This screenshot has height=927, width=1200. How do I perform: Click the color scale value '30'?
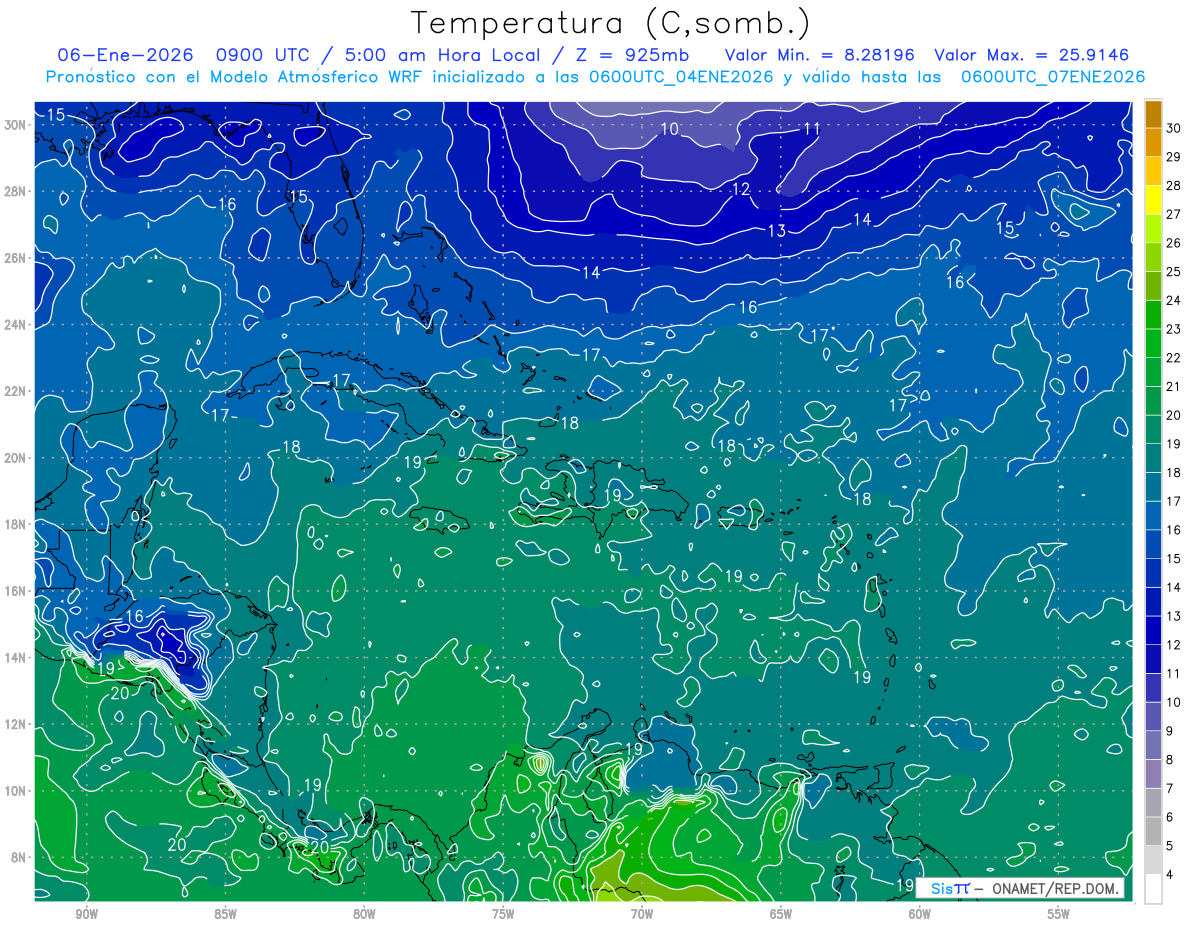(1174, 128)
